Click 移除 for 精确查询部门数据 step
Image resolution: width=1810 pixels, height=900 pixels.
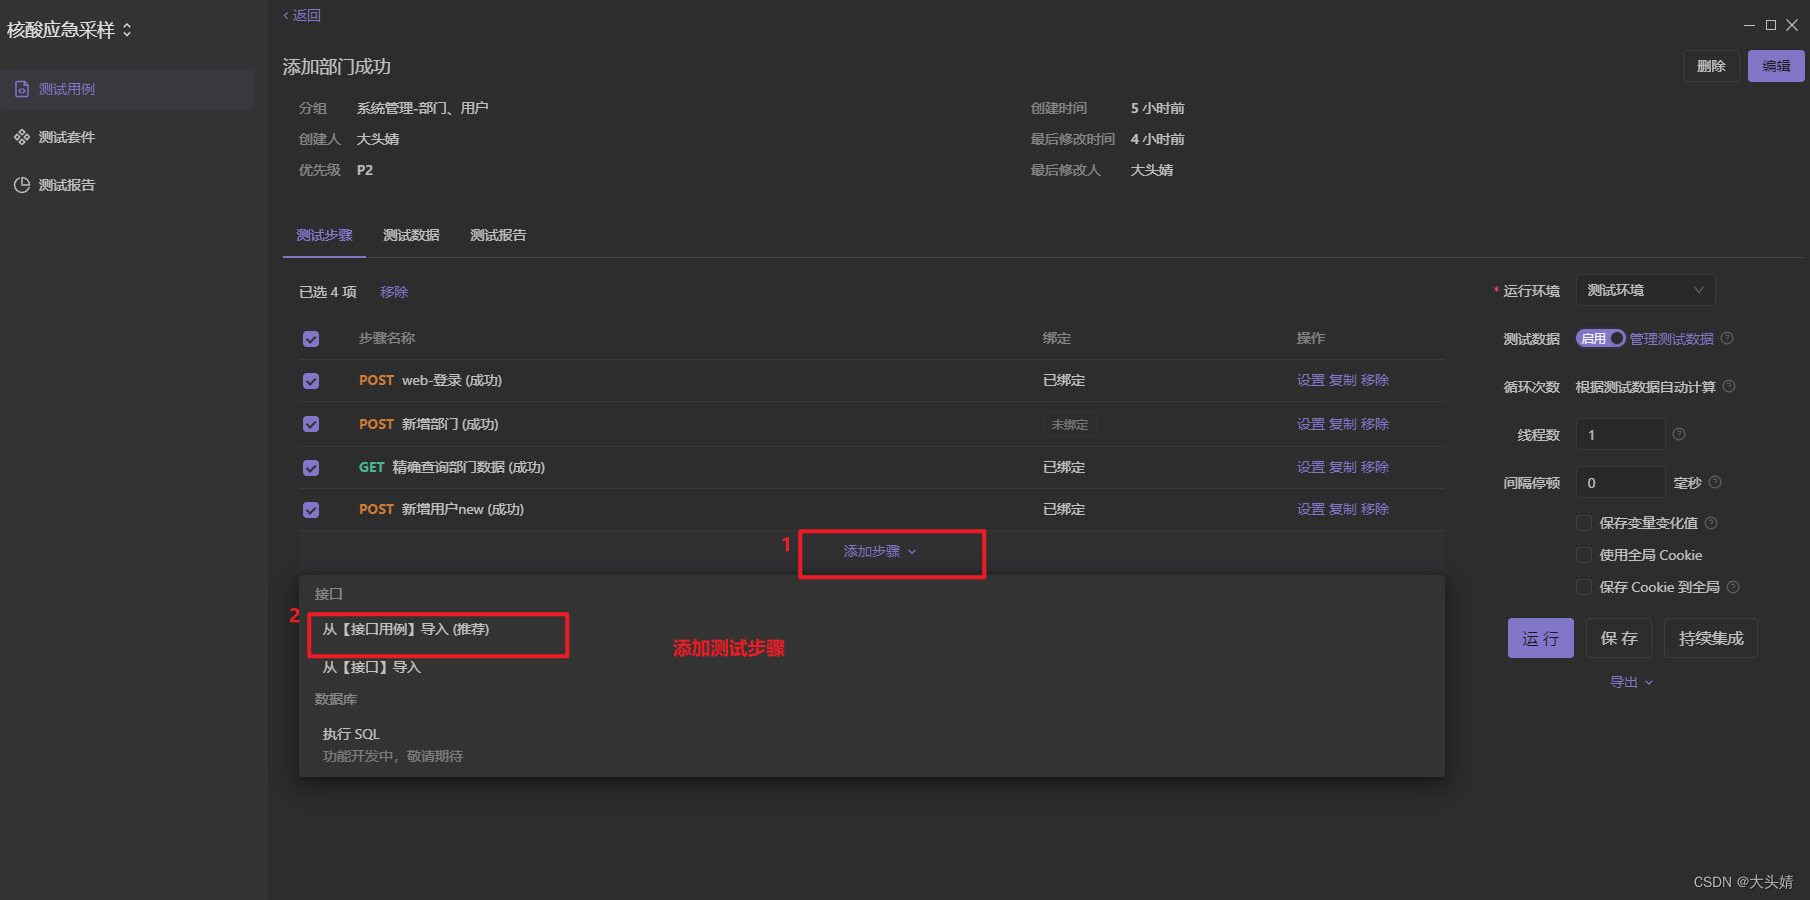(x=1375, y=467)
